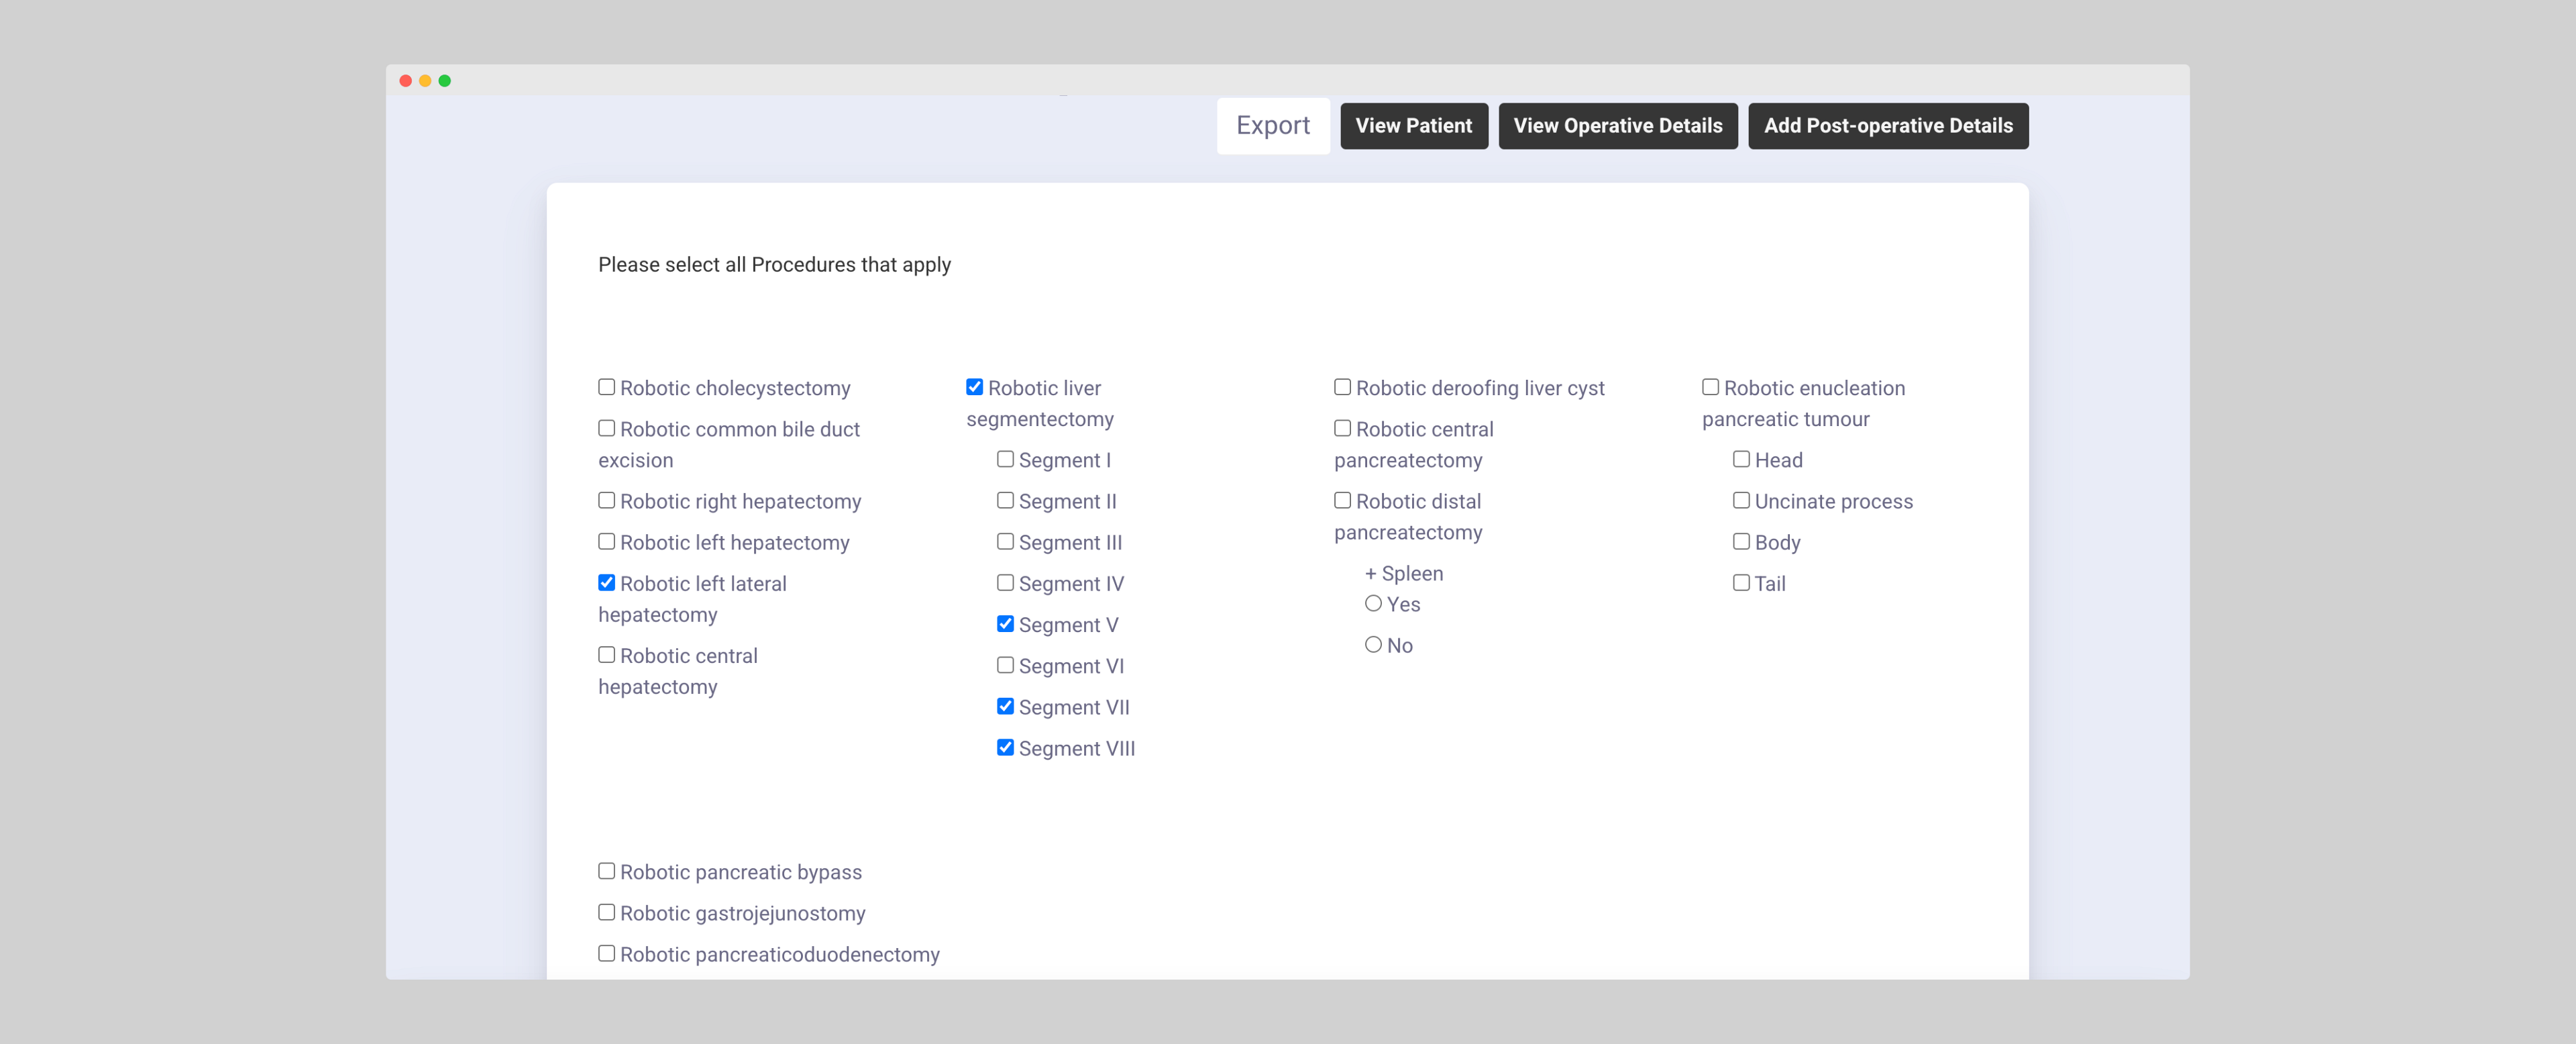Click Add Post-operative Details button
This screenshot has width=2576, height=1044.
point(1887,126)
